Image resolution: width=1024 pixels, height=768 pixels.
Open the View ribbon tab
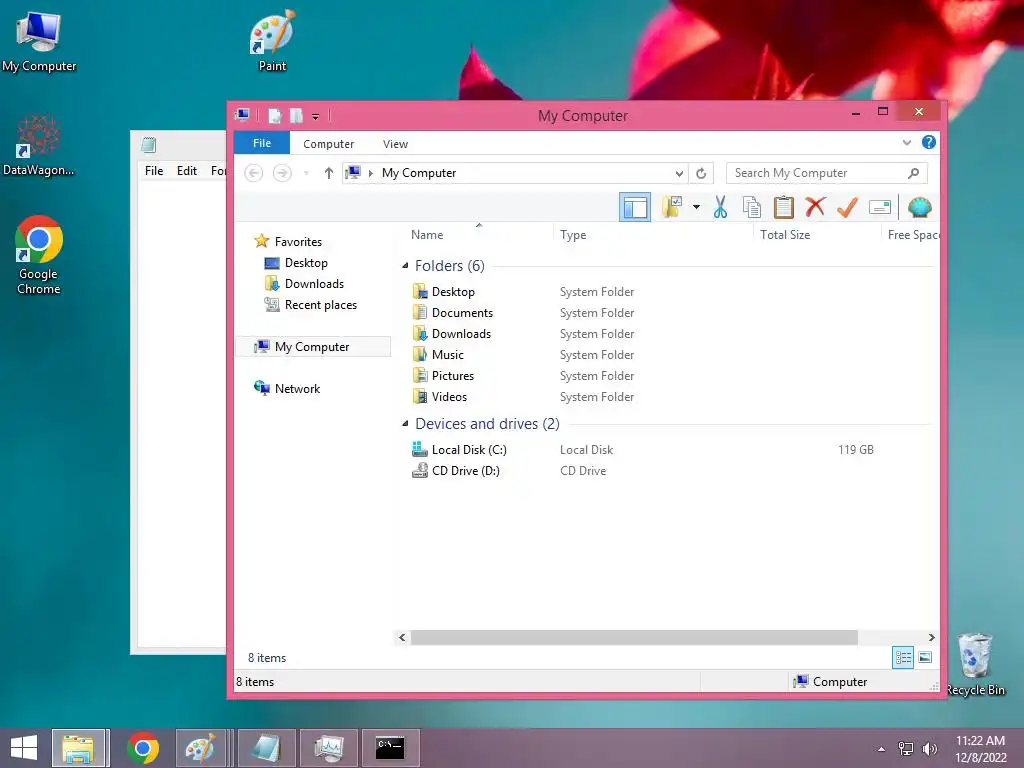point(395,144)
